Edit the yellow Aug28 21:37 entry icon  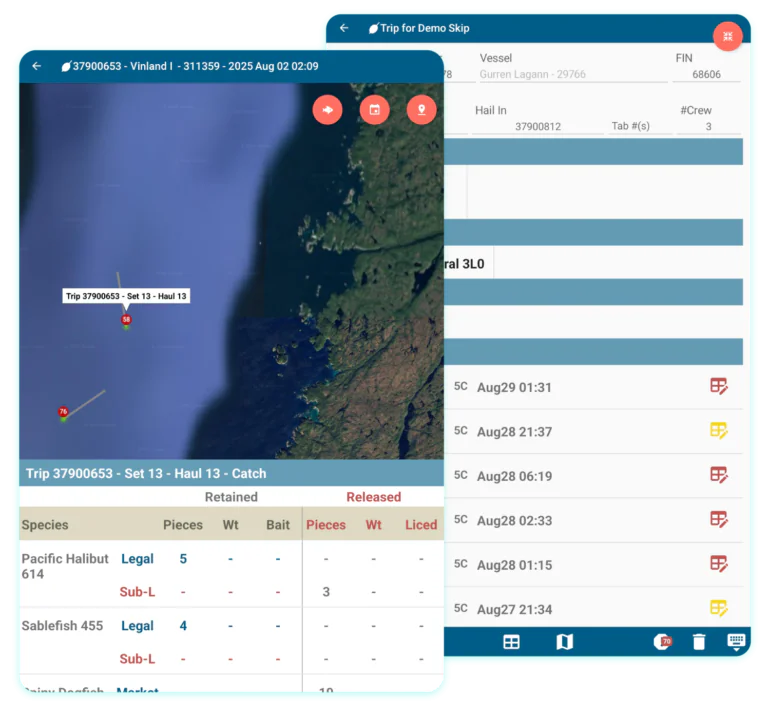pyautogui.click(x=718, y=431)
